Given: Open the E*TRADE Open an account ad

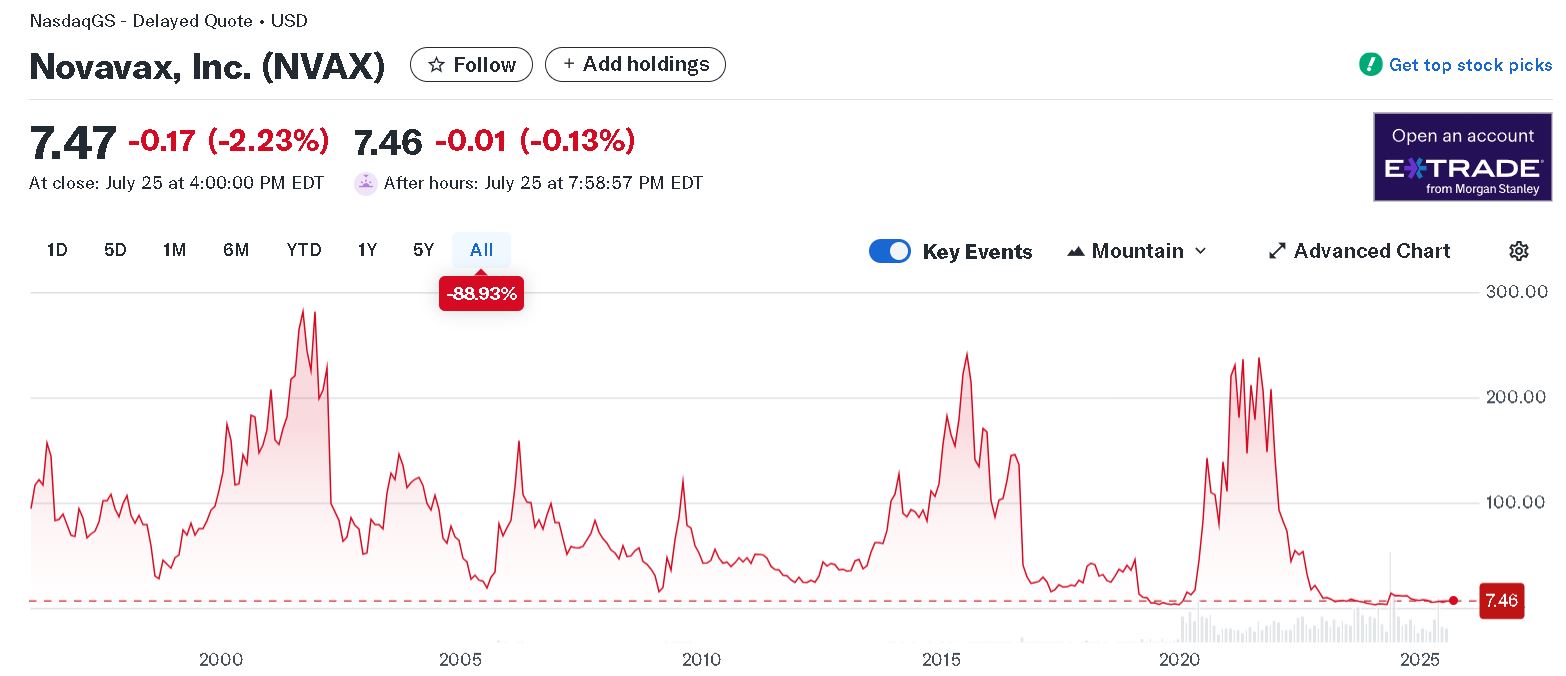Looking at the screenshot, I should click(x=1463, y=157).
